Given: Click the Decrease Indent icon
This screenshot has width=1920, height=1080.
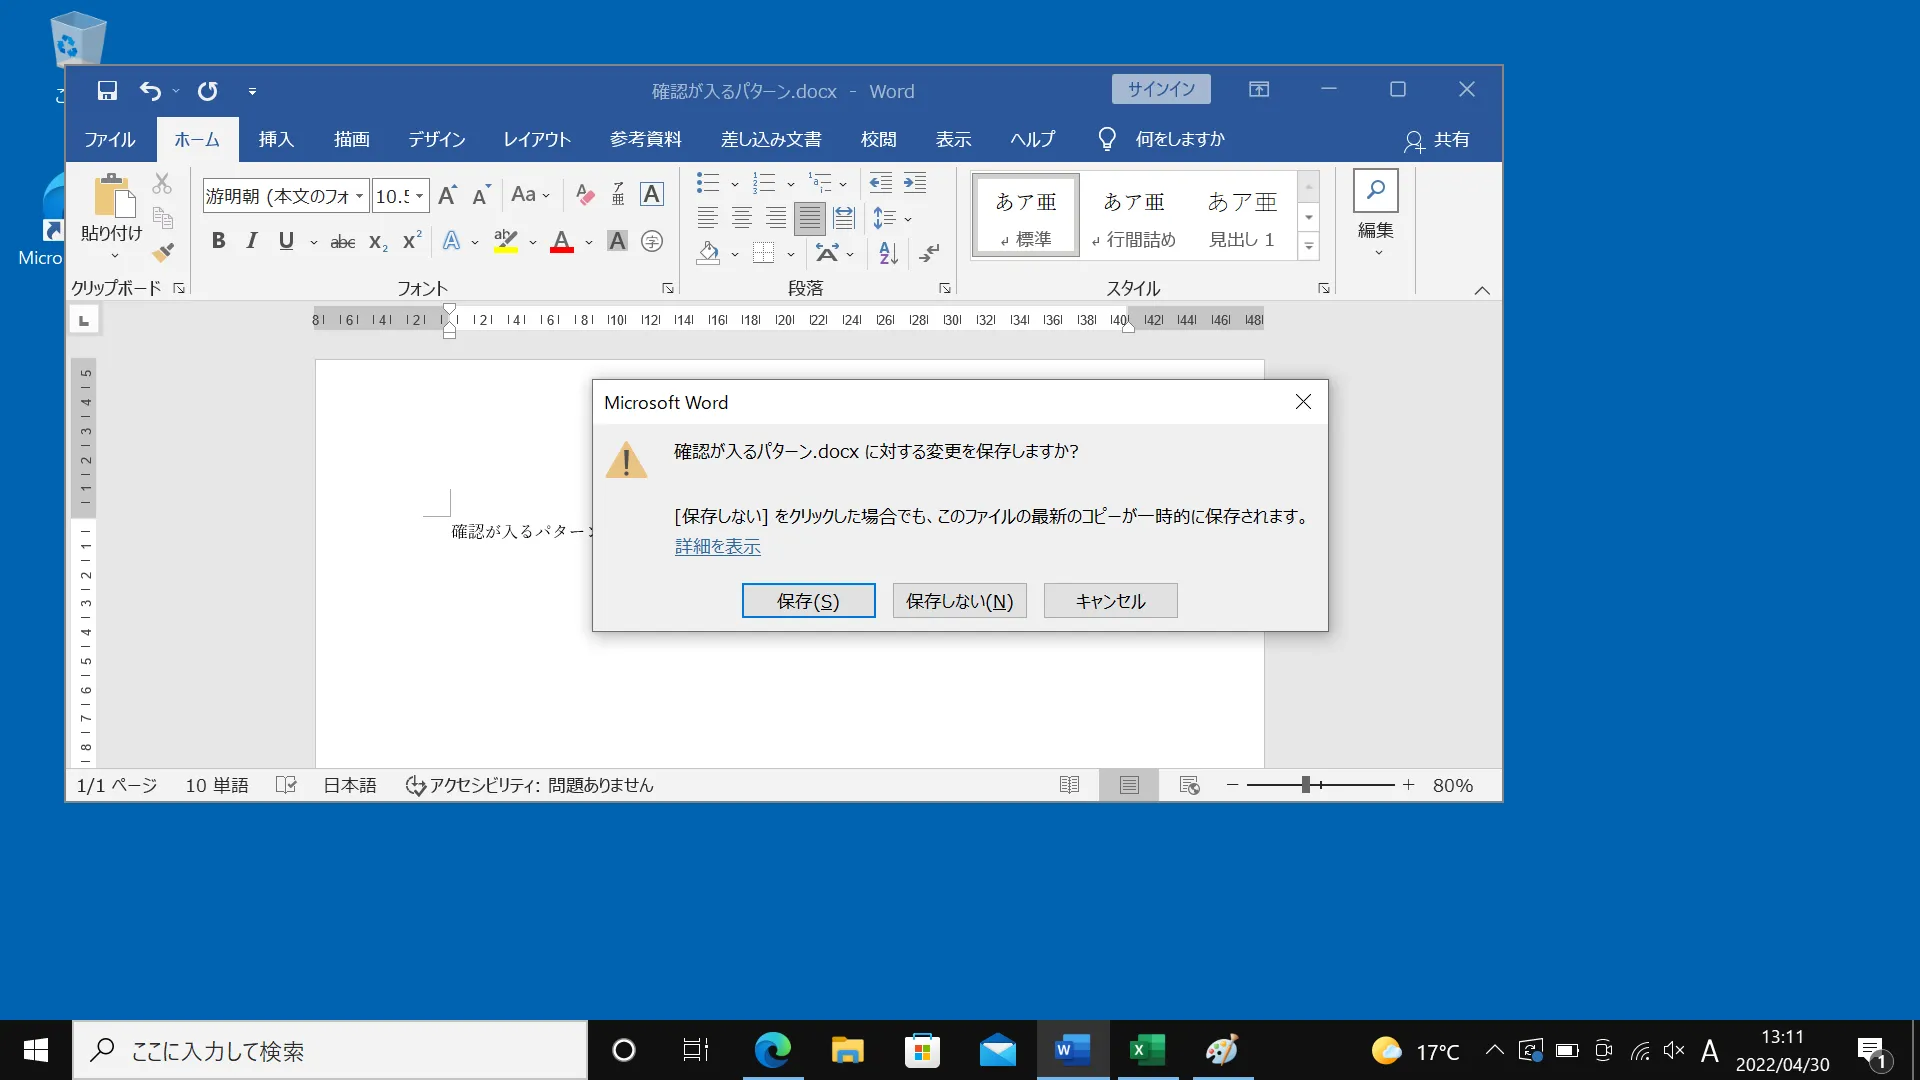Looking at the screenshot, I should coord(881,183).
